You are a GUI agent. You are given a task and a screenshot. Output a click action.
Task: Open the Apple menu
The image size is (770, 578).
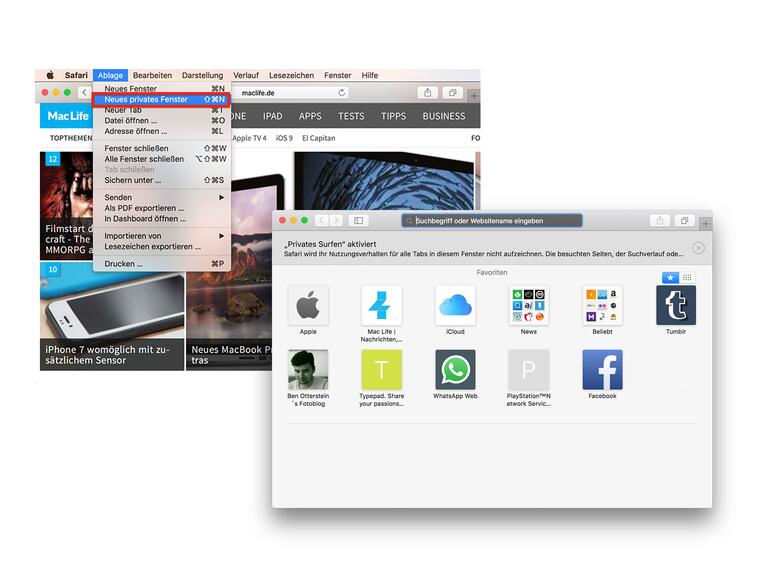click(50, 75)
